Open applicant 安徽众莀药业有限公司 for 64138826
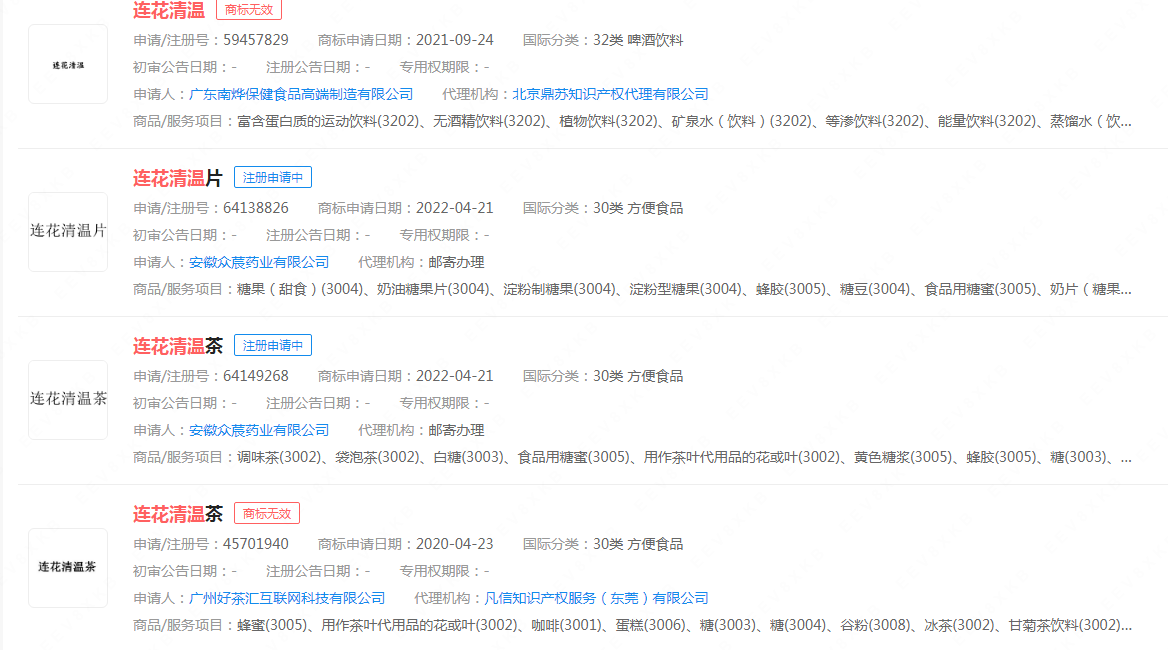1168x650 pixels. click(258, 262)
